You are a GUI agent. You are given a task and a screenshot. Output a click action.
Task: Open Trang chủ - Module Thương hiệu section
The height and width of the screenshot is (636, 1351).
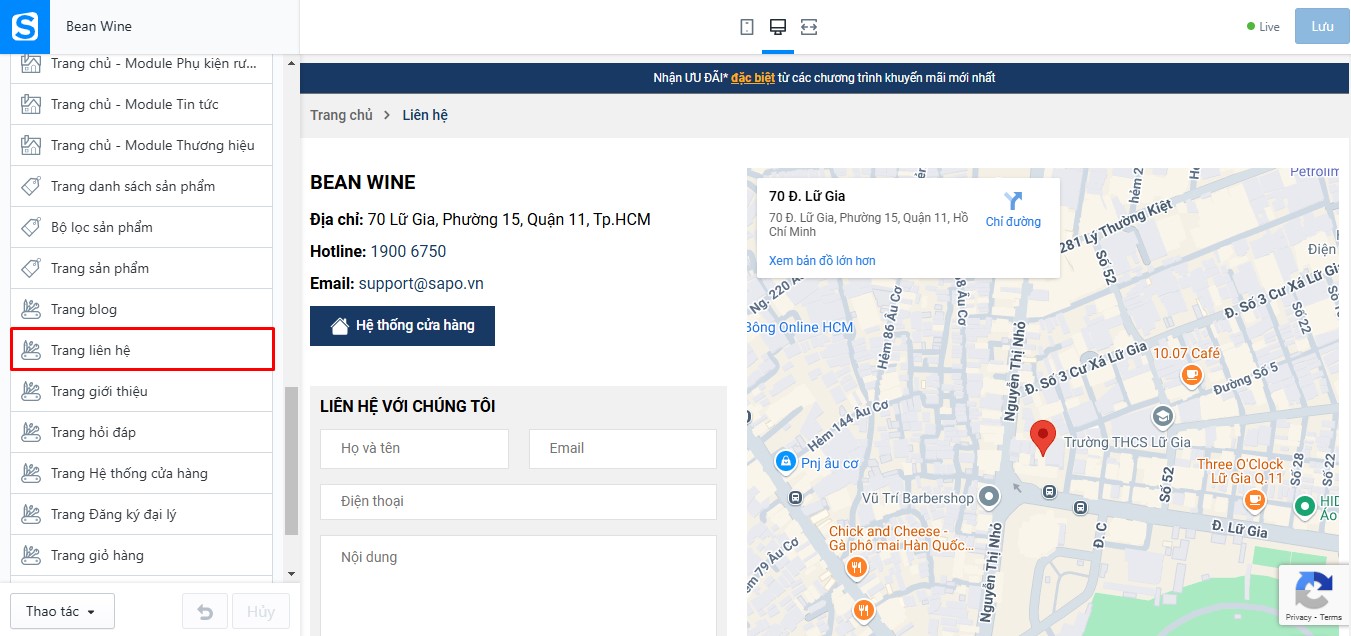click(x=141, y=145)
